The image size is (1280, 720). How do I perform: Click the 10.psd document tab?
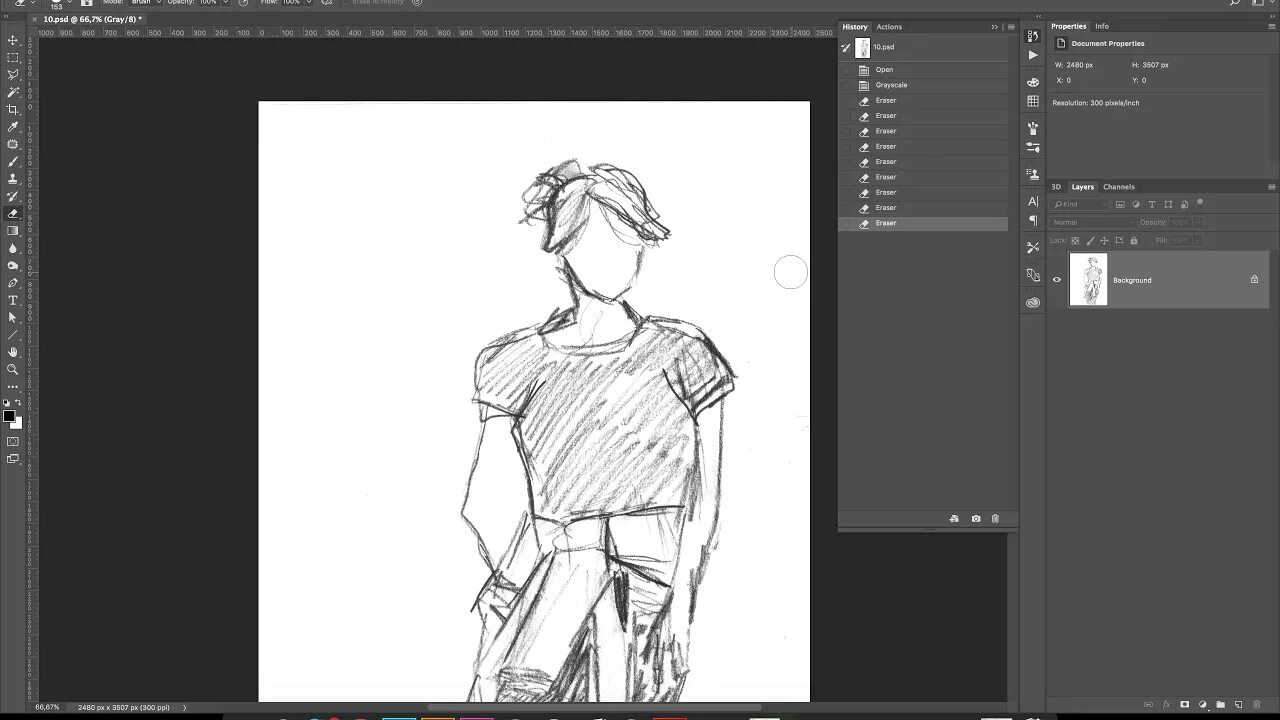point(92,19)
